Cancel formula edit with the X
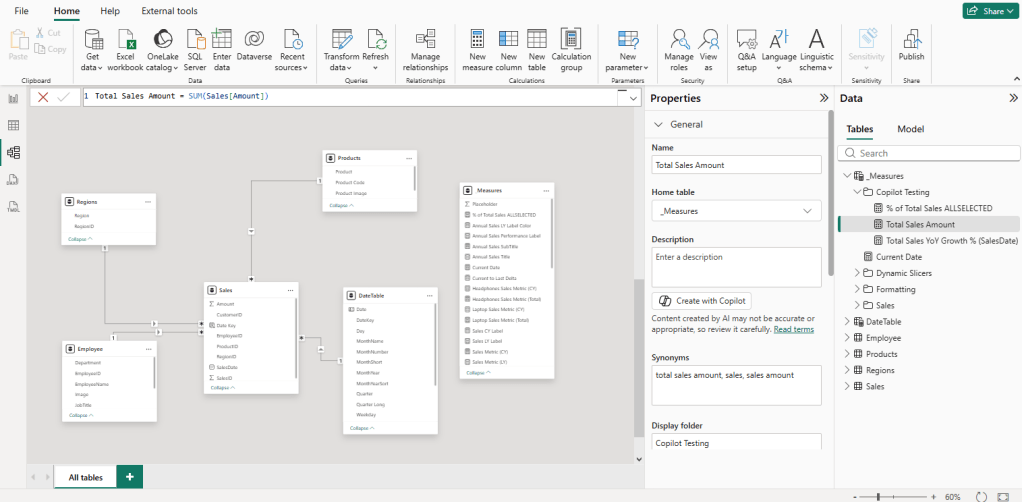The width and height of the screenshot is (1022, 502). pos(43,97)
